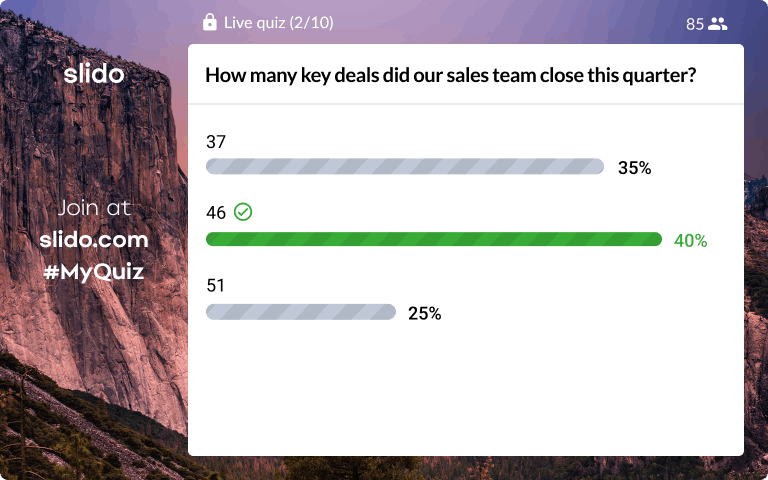The image size is (768, 480).
Task: Click the participants people icon
Action: tap(718, 24)
